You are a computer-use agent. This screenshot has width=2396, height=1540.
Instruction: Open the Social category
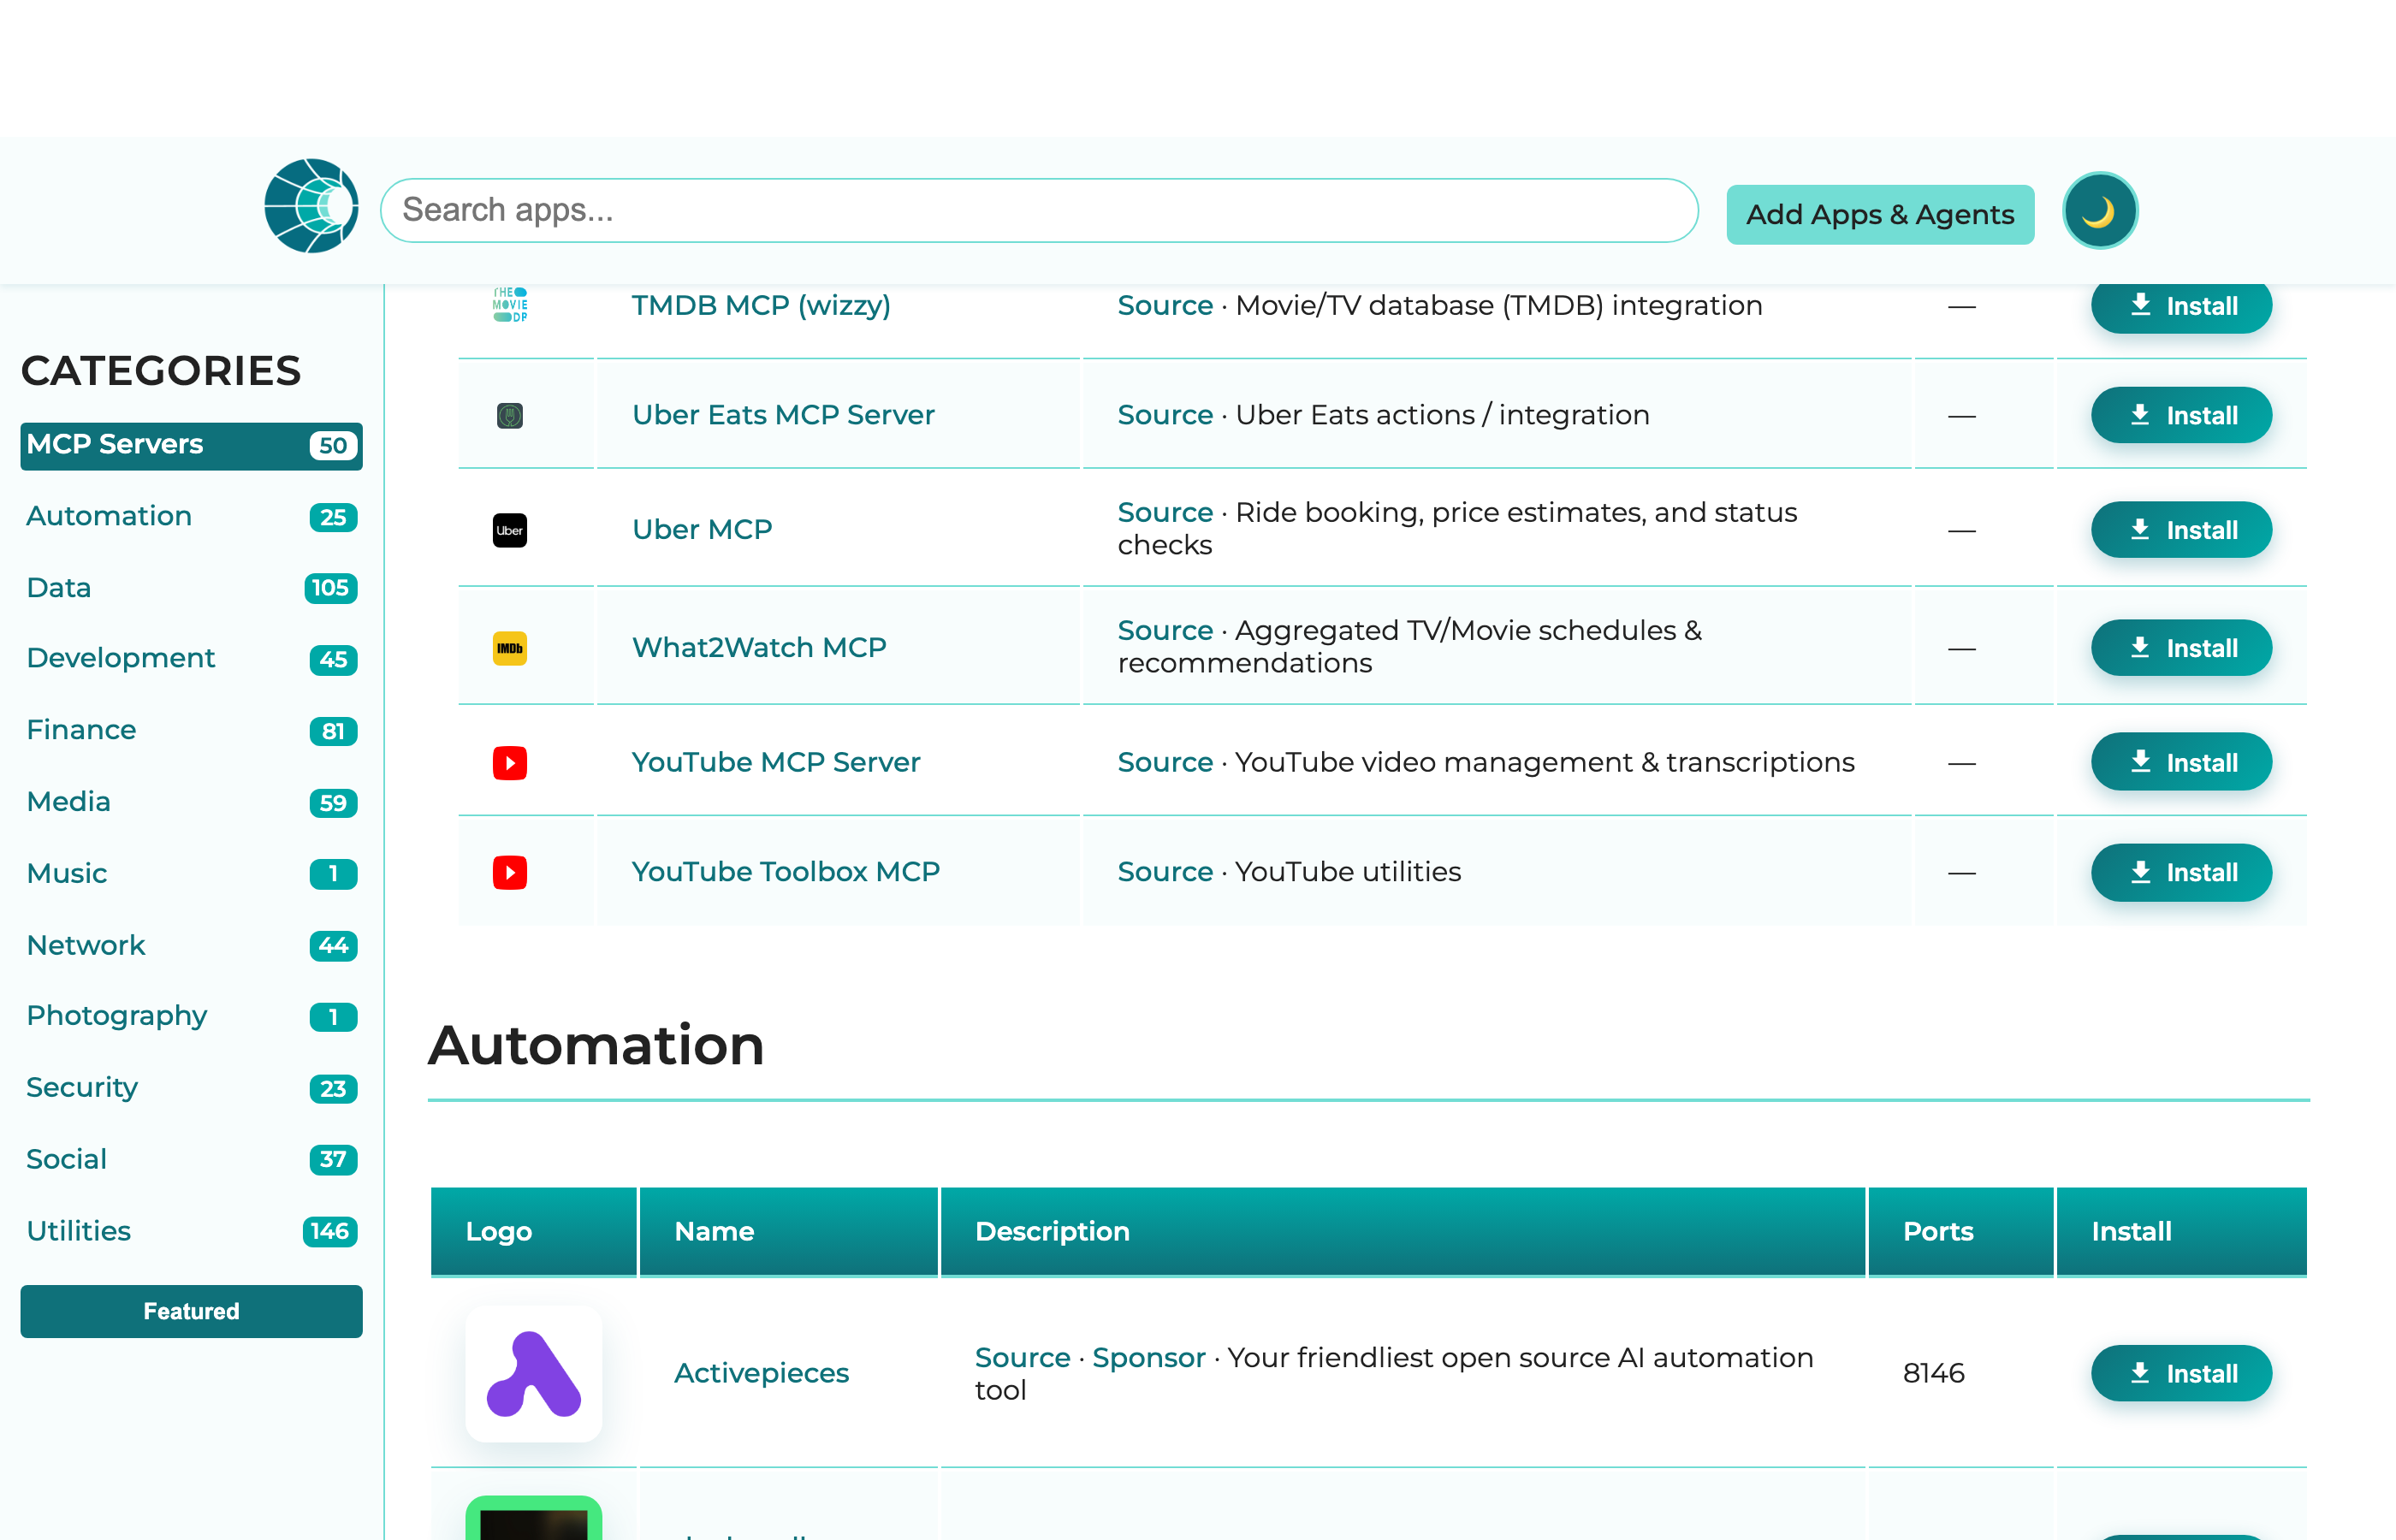click(191, 1159)
